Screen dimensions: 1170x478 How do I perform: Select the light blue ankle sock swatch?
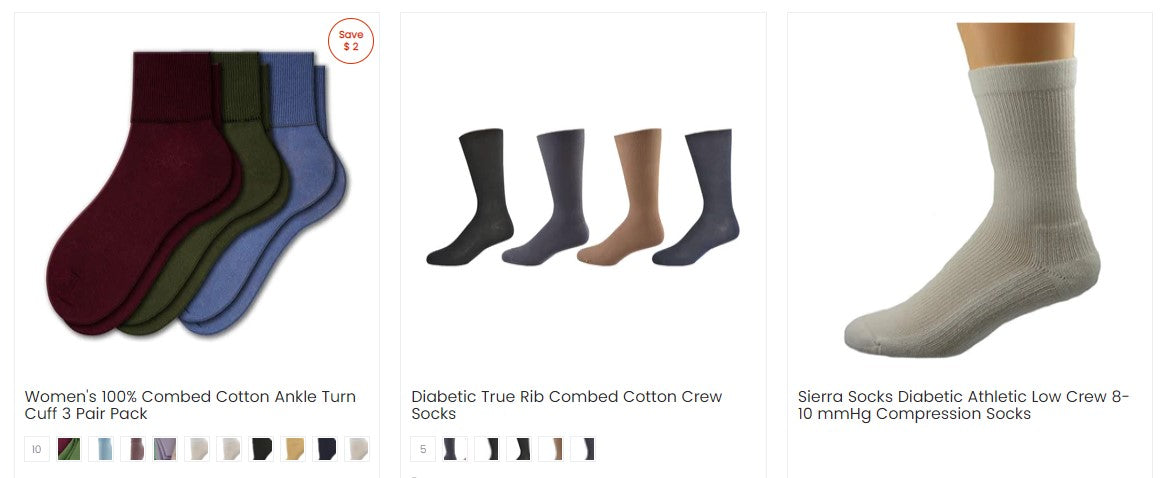point(101,449)
